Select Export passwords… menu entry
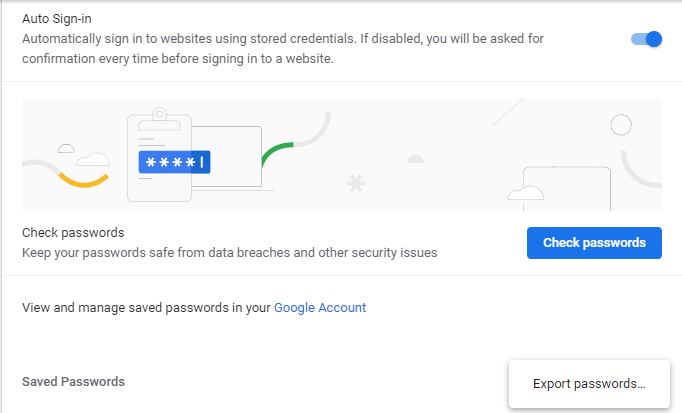Viewport: 682px width, 413px height. [x=588, y=384]
